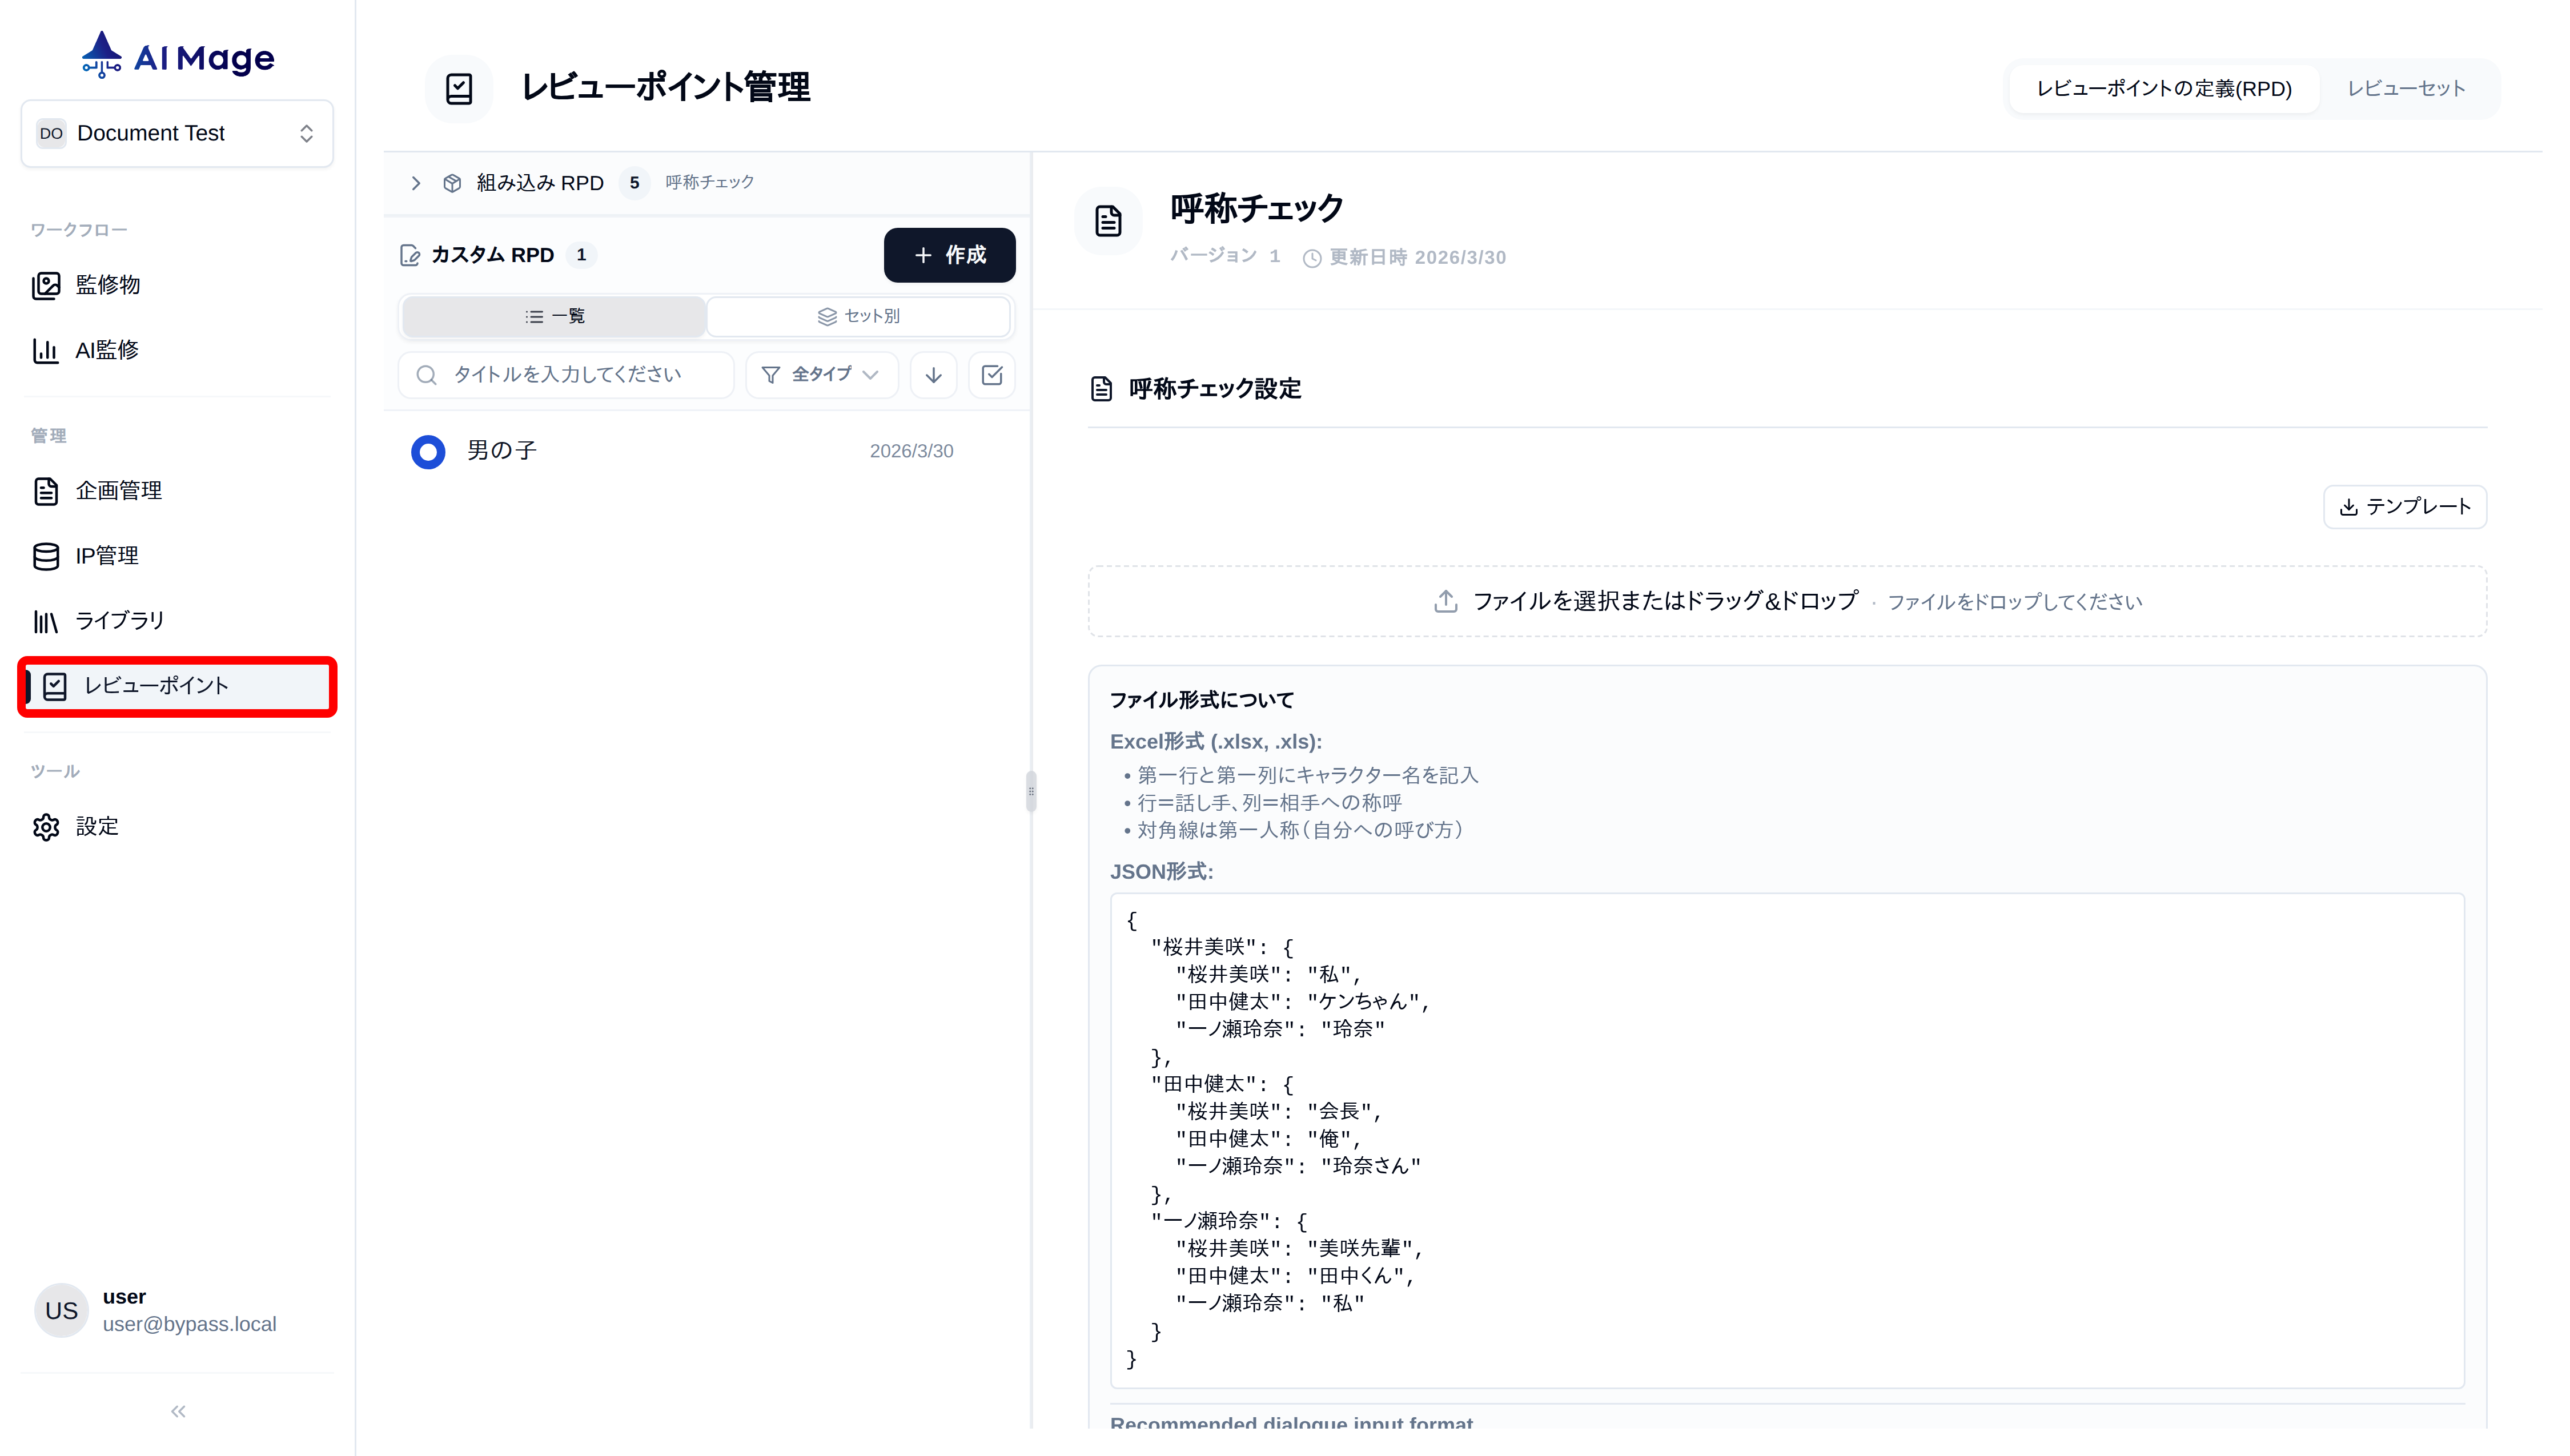2570x1456 pixels.
Task: Click the 作成 create button
Action: pyautogui.click(x=949, y=255)
